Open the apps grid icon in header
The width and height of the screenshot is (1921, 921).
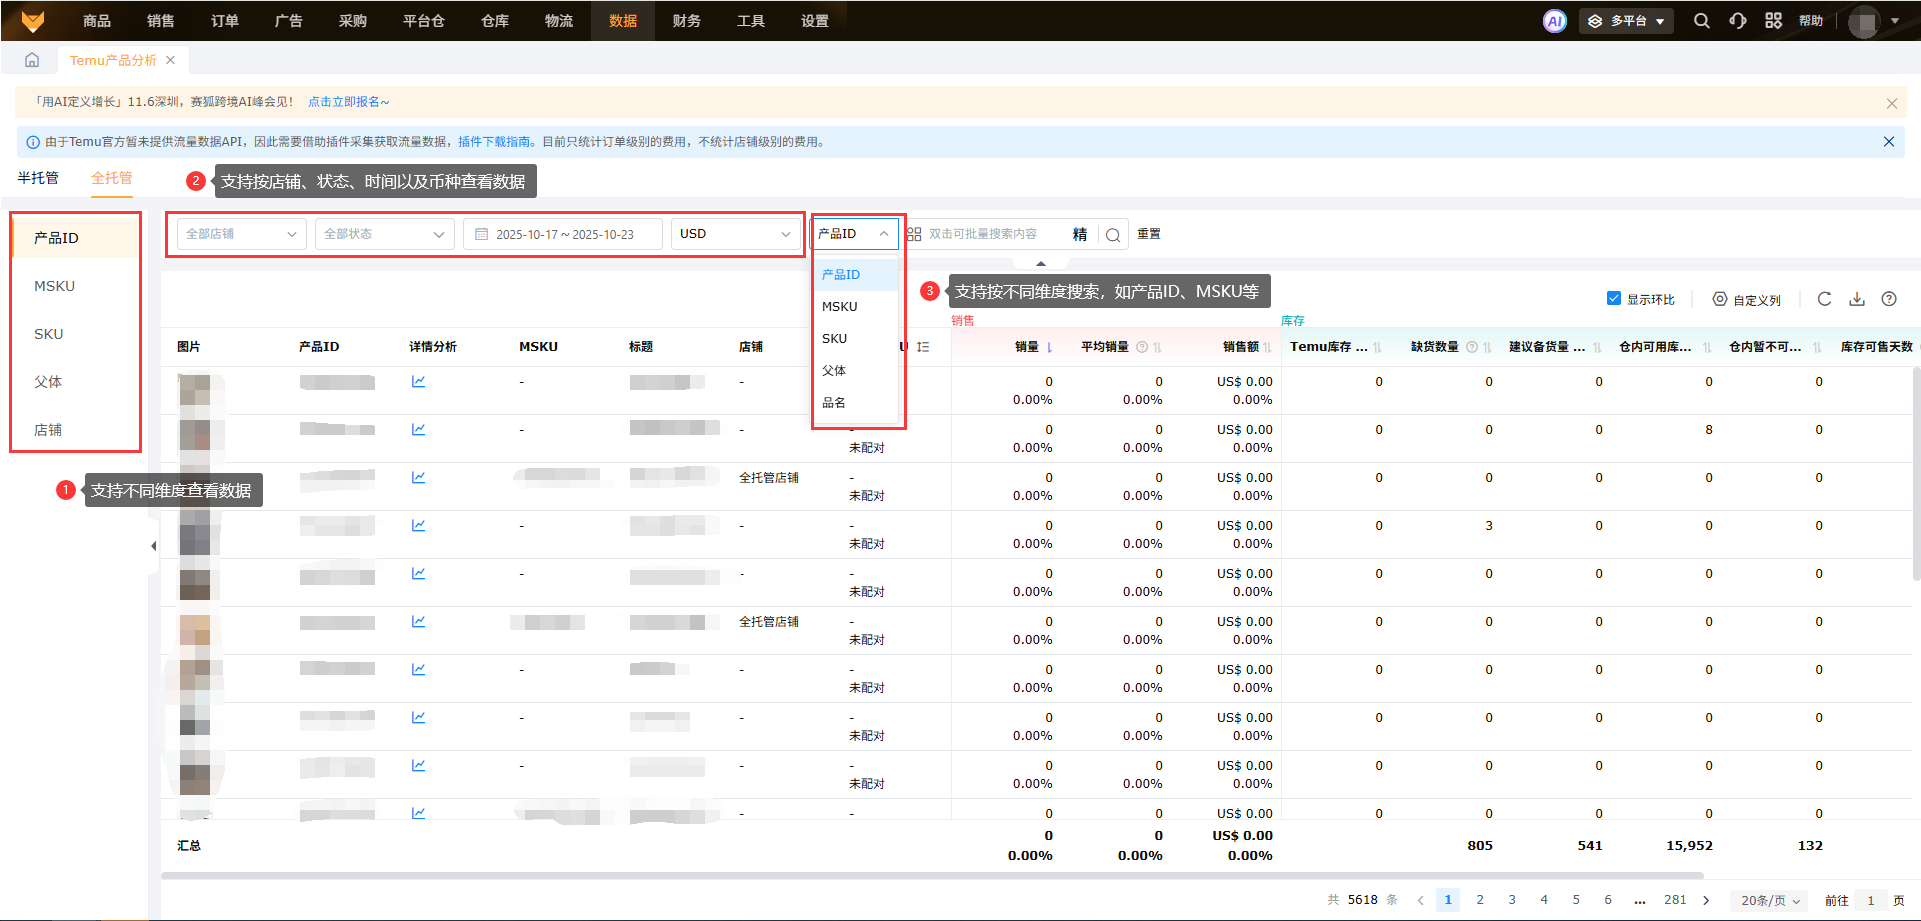click(1773, 21)
